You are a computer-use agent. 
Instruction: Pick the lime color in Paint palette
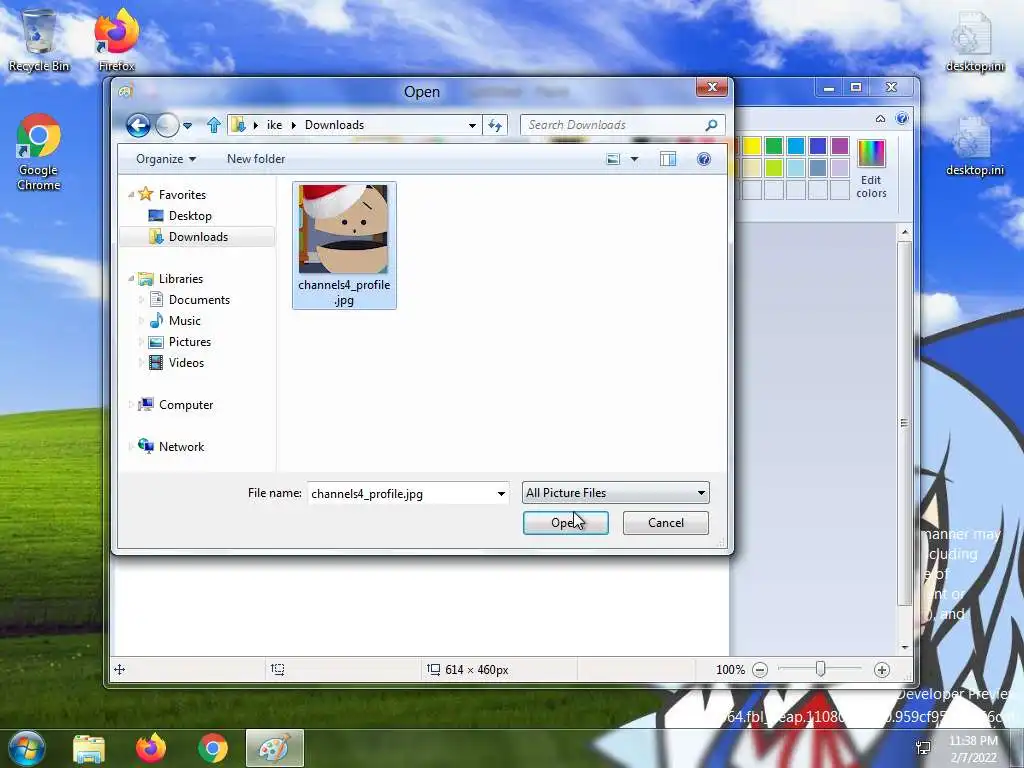click(x=774, y=168)
